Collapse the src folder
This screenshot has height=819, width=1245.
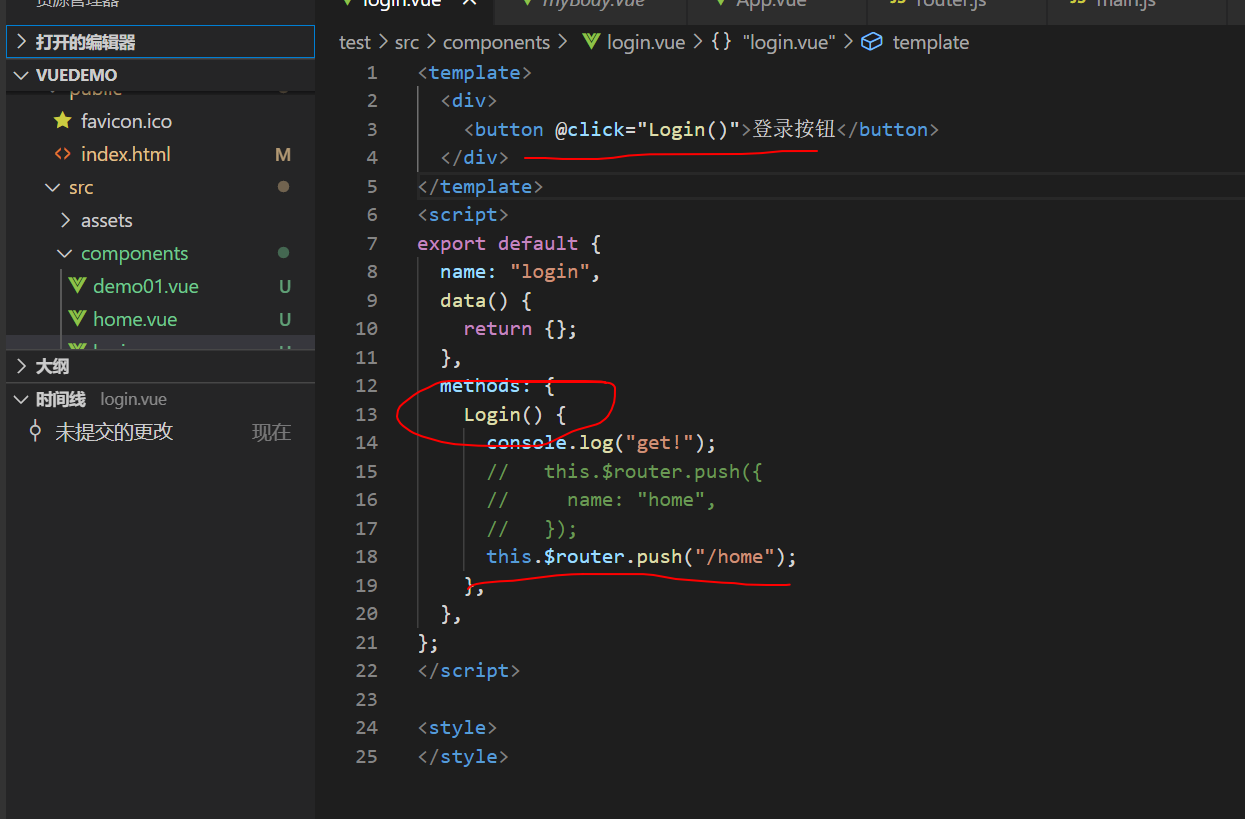tap(51, 187)
